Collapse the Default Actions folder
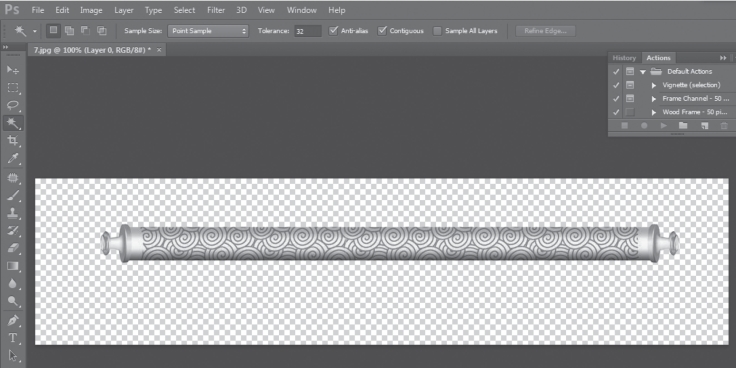 point(643,72)
